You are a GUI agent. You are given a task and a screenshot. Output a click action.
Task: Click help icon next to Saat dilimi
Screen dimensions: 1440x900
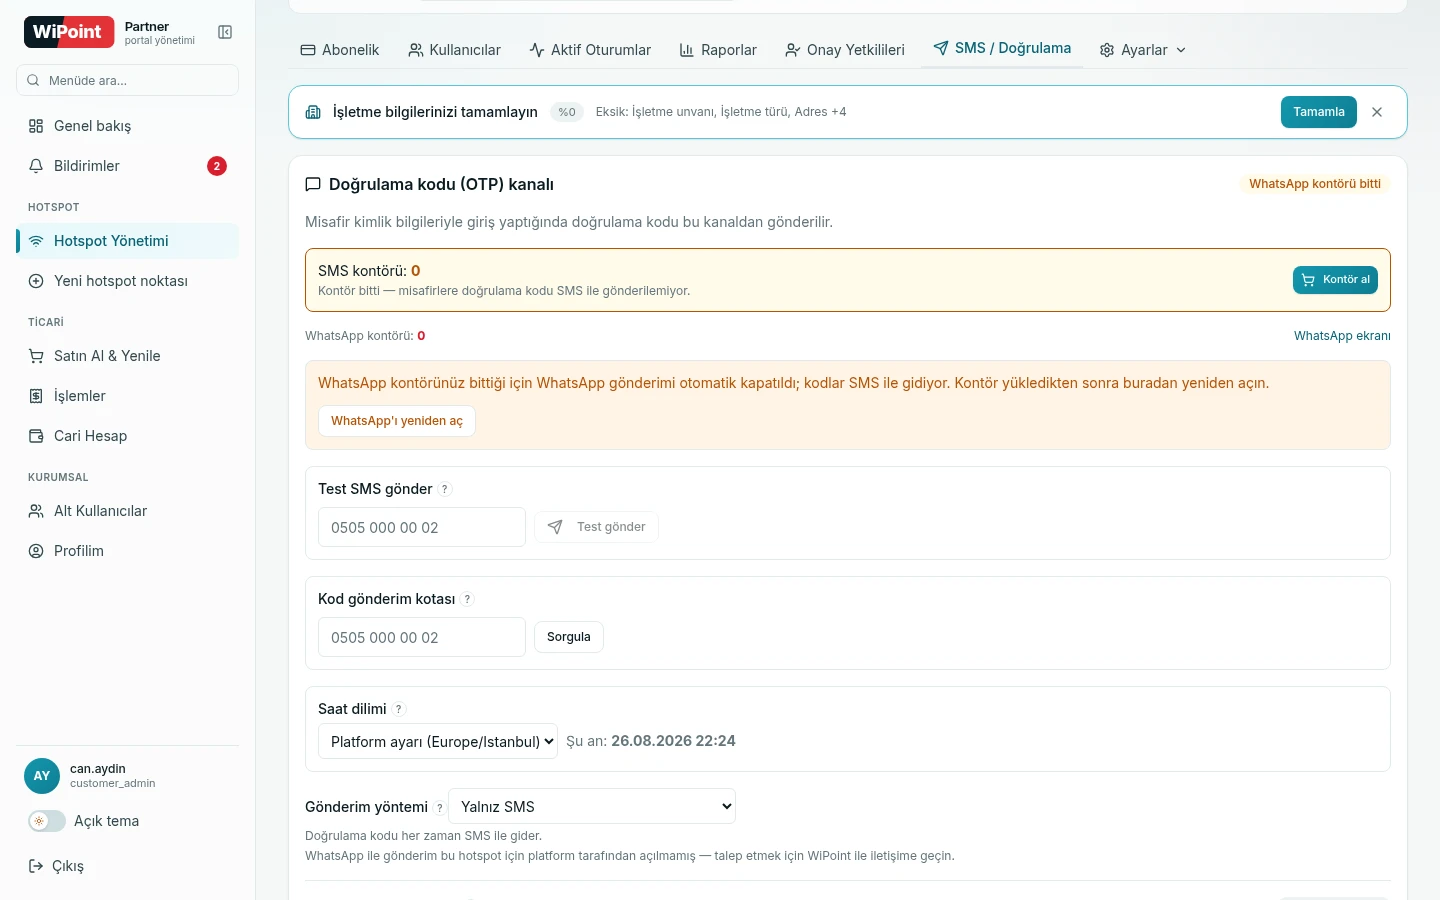click(x=399, y=709)
